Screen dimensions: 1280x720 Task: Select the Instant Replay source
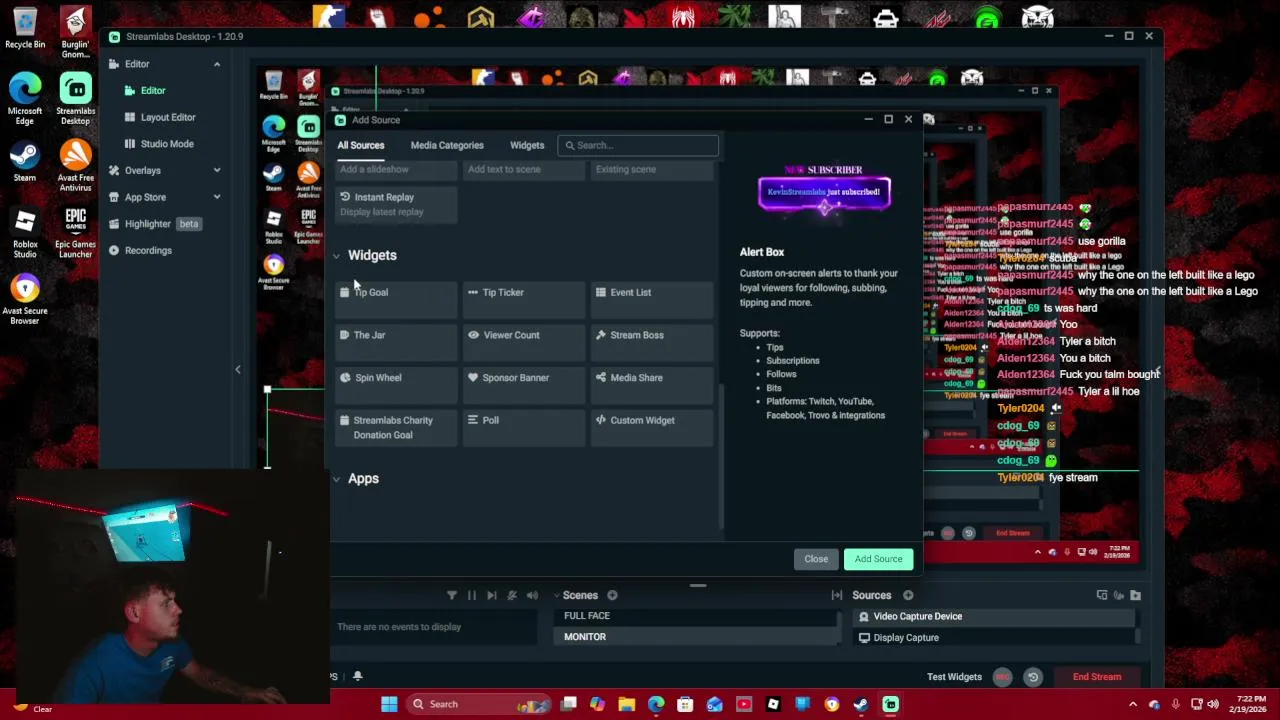pos(395,204)
